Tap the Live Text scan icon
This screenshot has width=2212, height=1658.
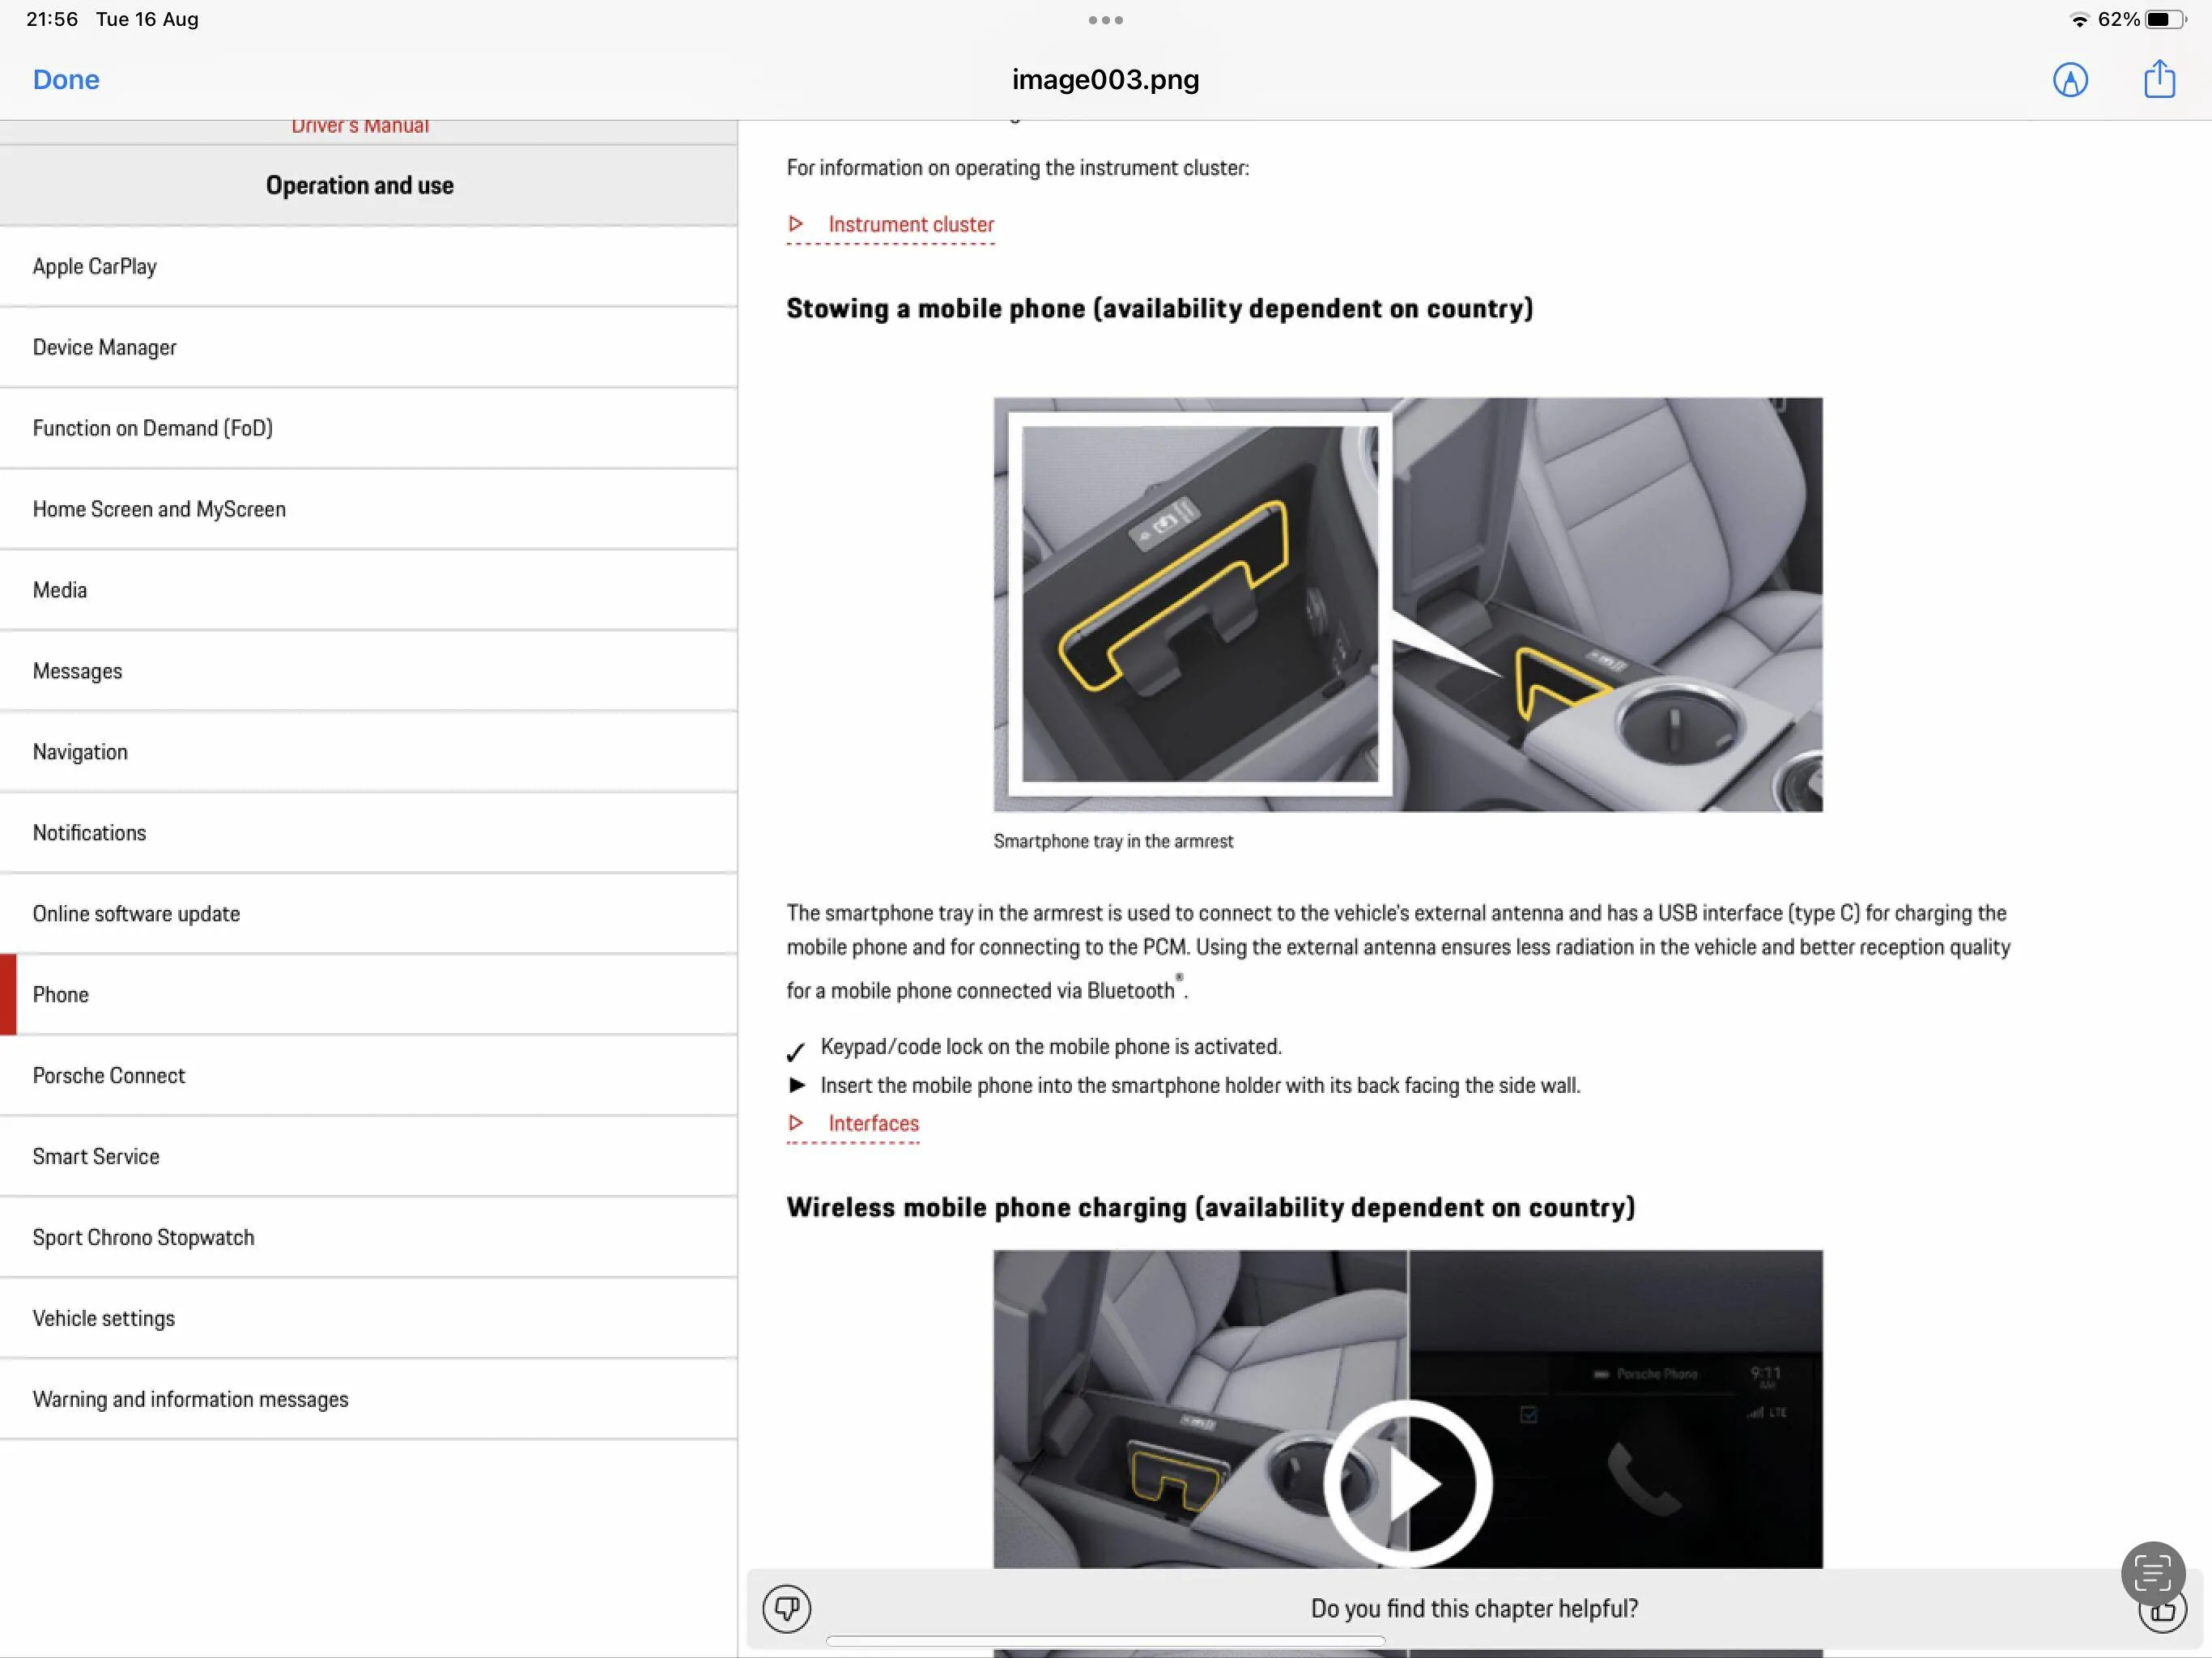tap(2152, 1573)
